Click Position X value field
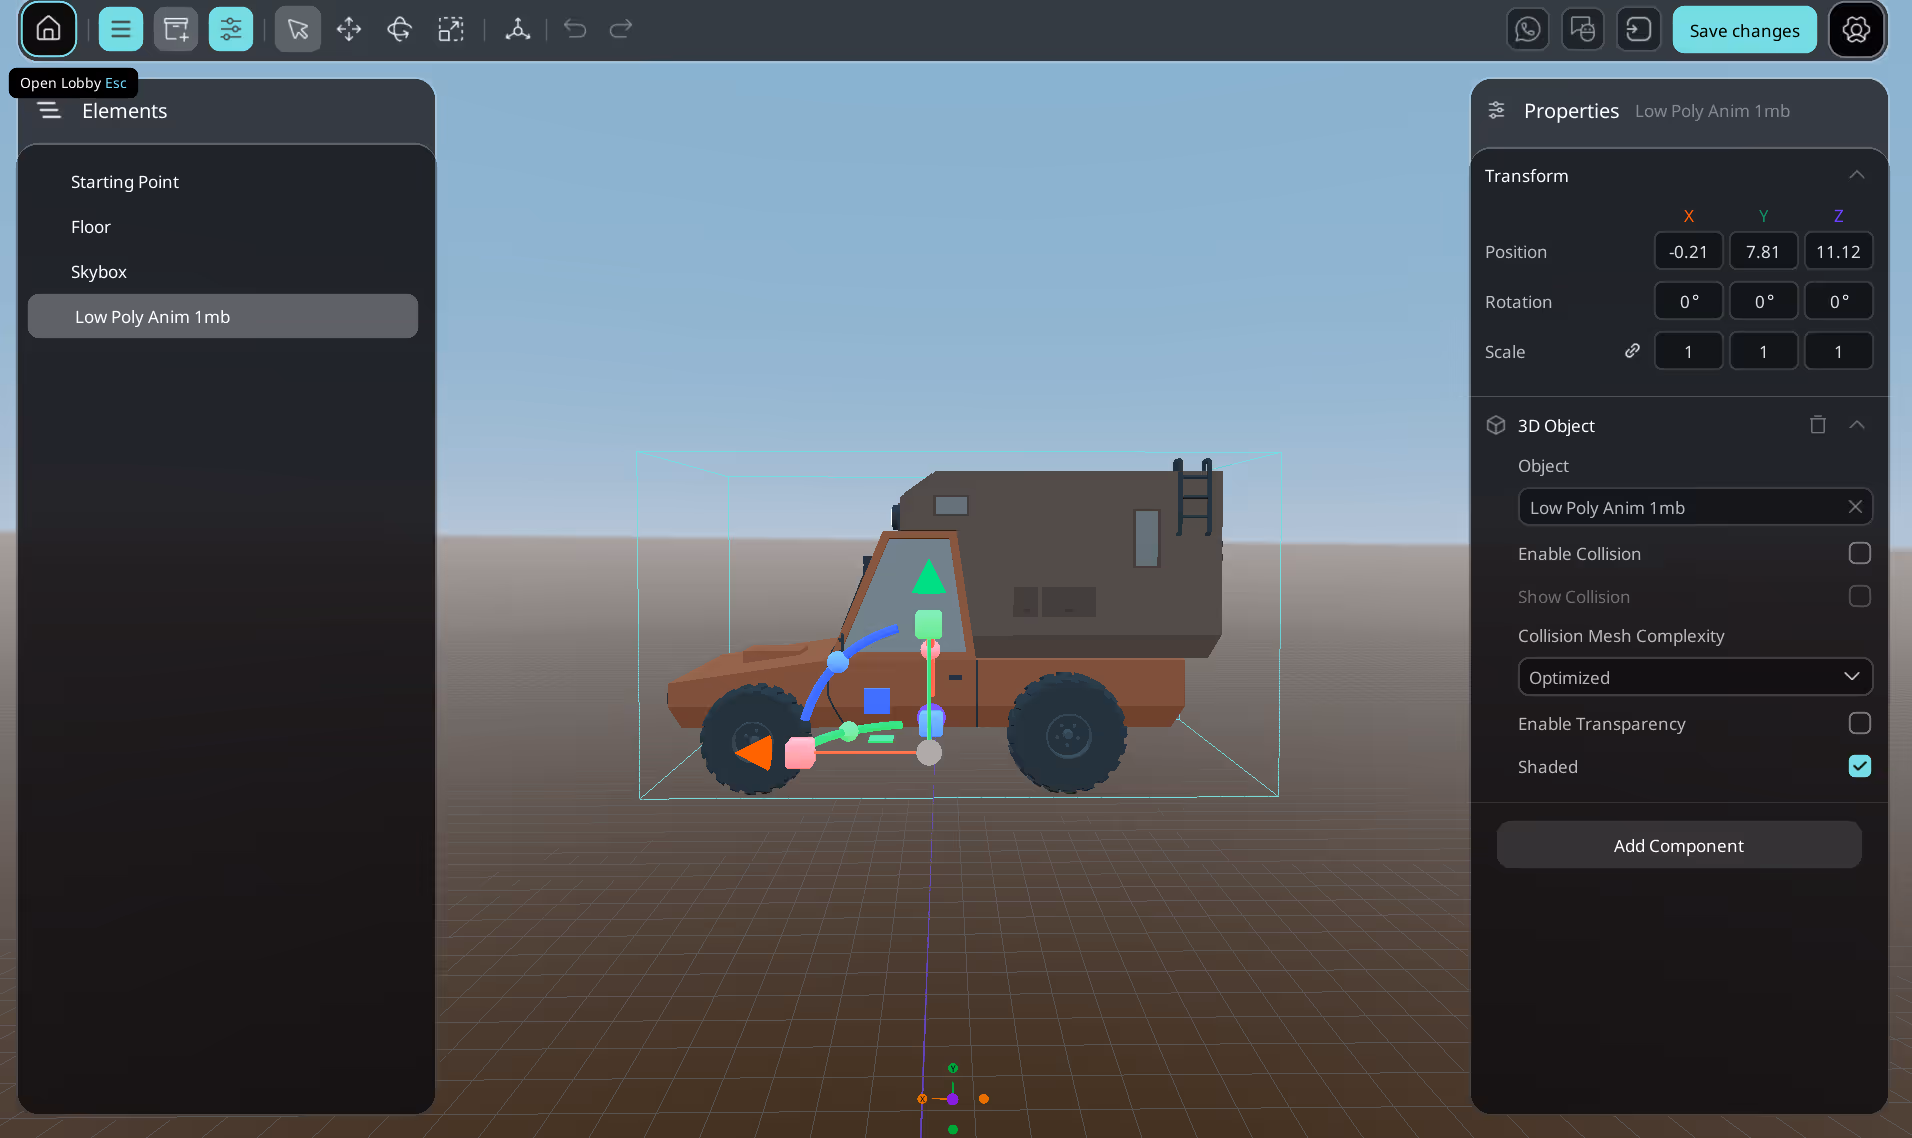Image resolution: width=1912 pixels, height=1138 pixels. point(1688,251)
